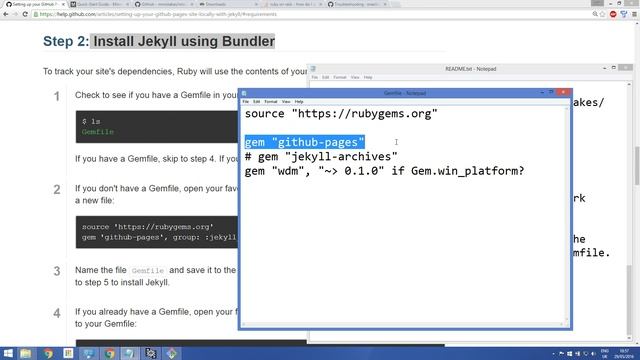Switch to Downloads tab
Viewport: 640px width, 360px height.
pyautogui.click(x=229, y=4)
